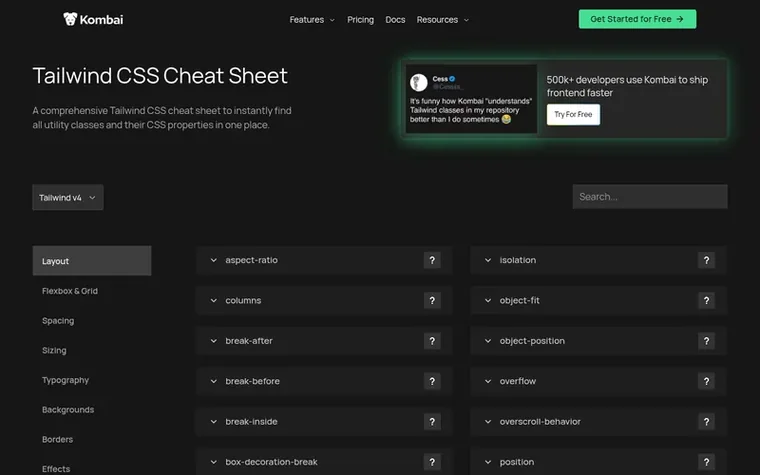Click the Kombai dog logo icon
The image size is (760, 475).
(x=70, y=19)
